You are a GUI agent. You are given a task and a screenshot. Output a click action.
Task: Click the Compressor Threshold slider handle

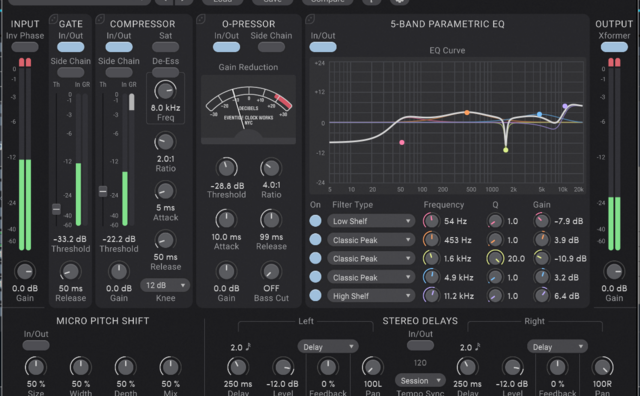(103, 191)
